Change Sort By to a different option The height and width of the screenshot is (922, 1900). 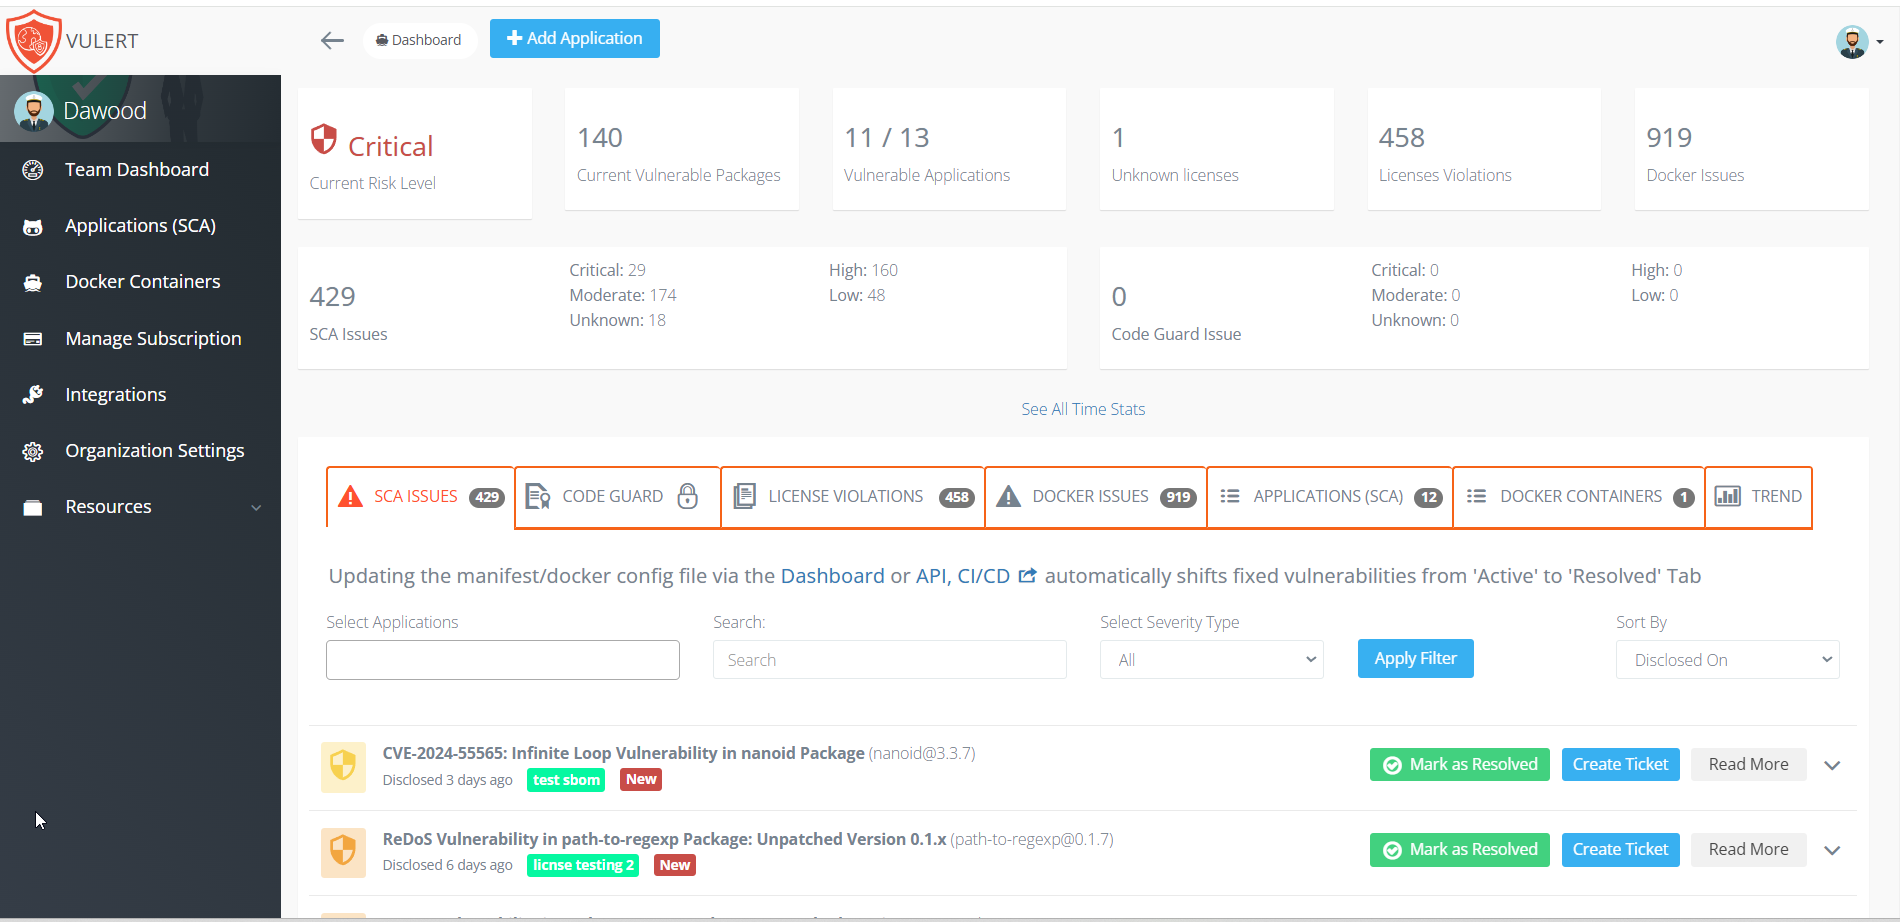pos(1727,659)
